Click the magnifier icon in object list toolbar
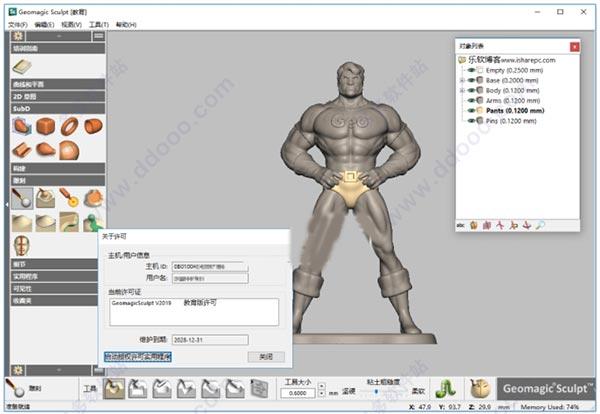Image resolution: width=600 pixels, height=414 pixels. tap(541, 225)
